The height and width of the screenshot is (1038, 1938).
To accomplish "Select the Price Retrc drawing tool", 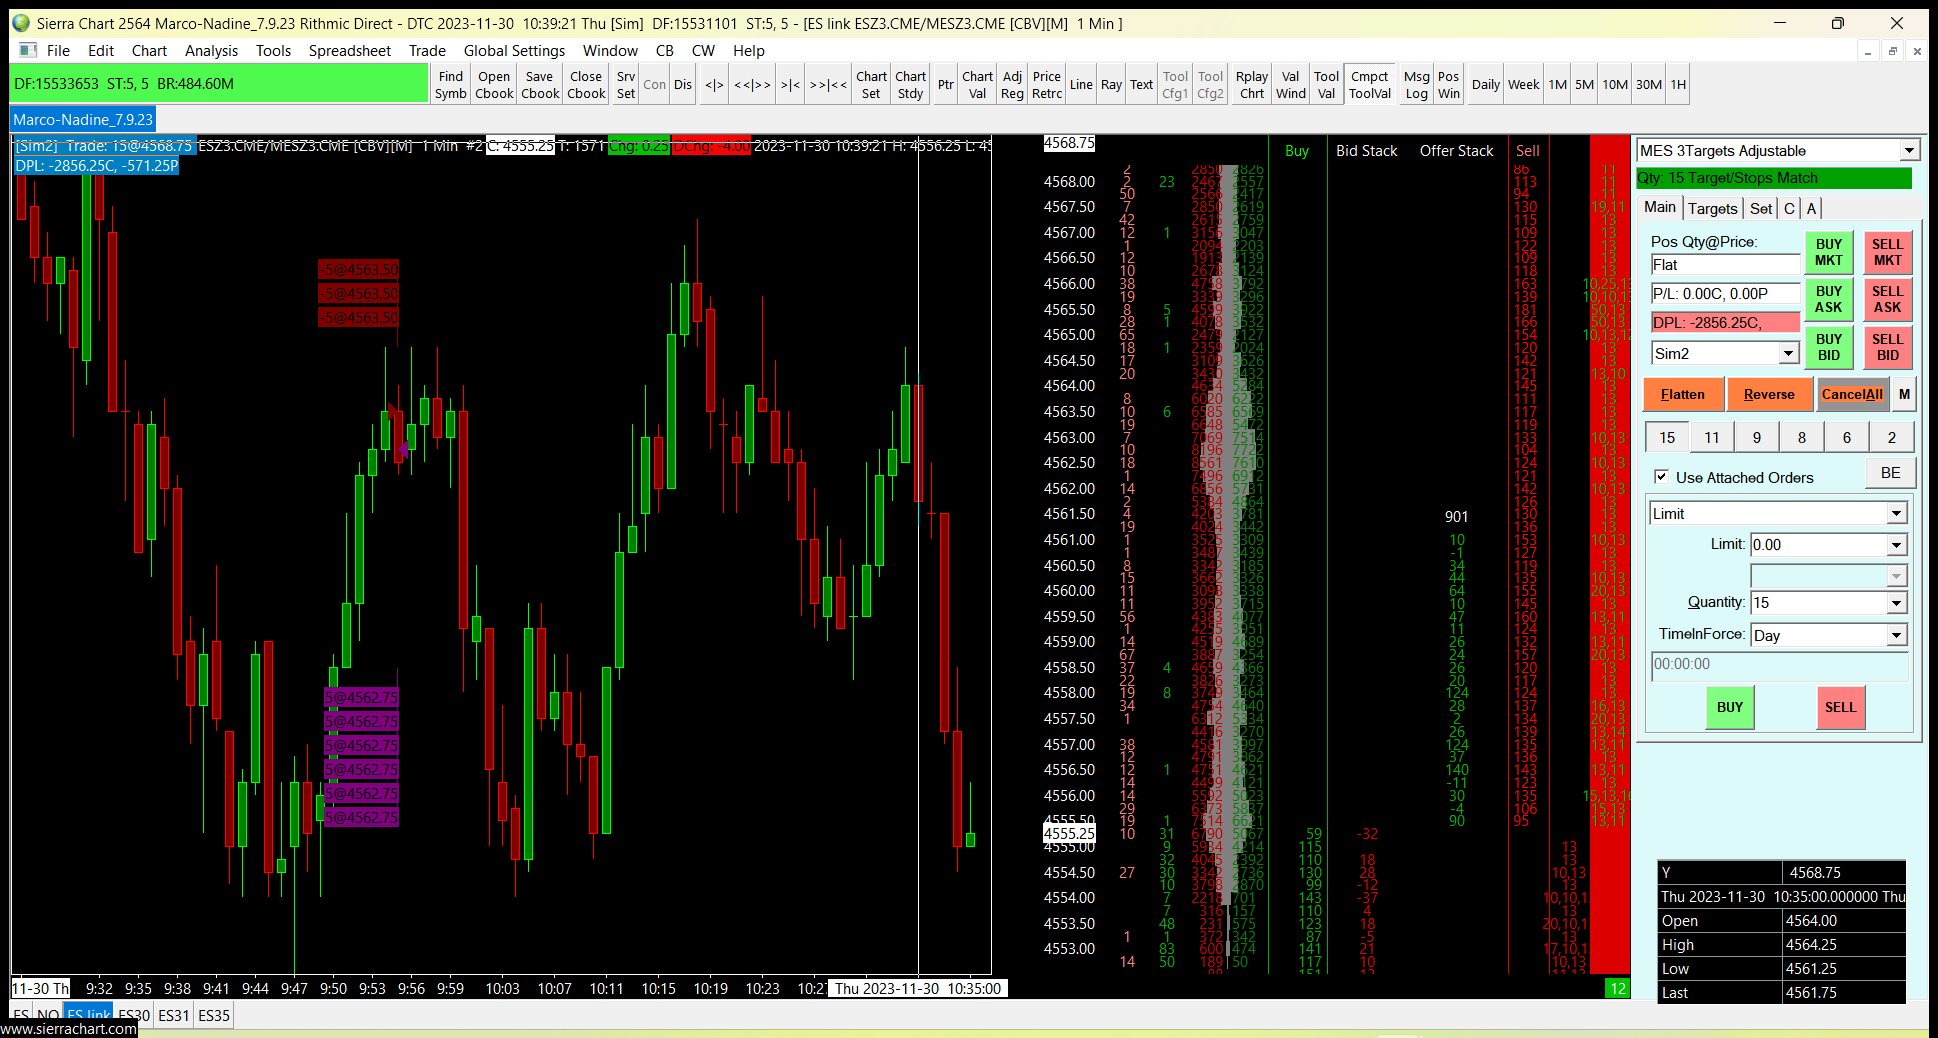I will 1047,85.
